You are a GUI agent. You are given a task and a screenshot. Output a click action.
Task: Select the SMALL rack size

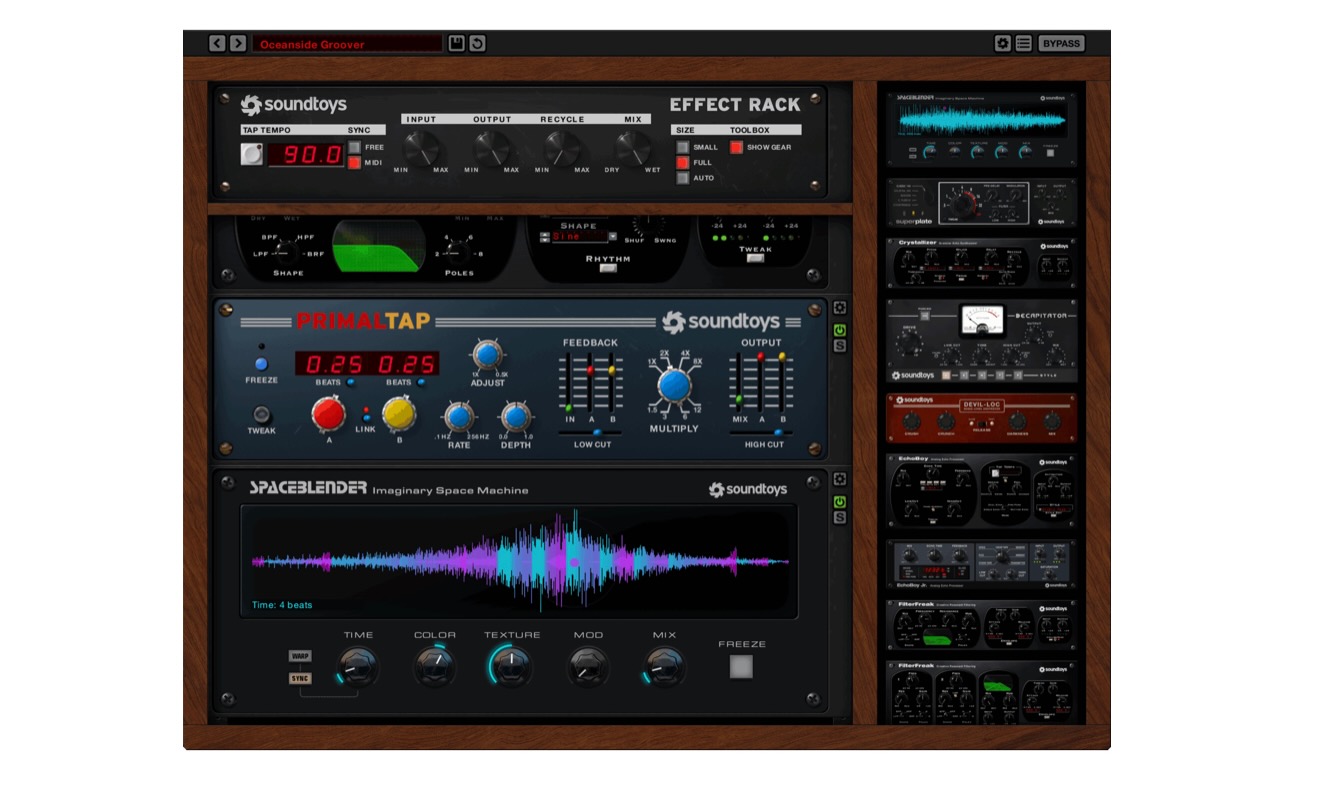(x=683, y=147)
